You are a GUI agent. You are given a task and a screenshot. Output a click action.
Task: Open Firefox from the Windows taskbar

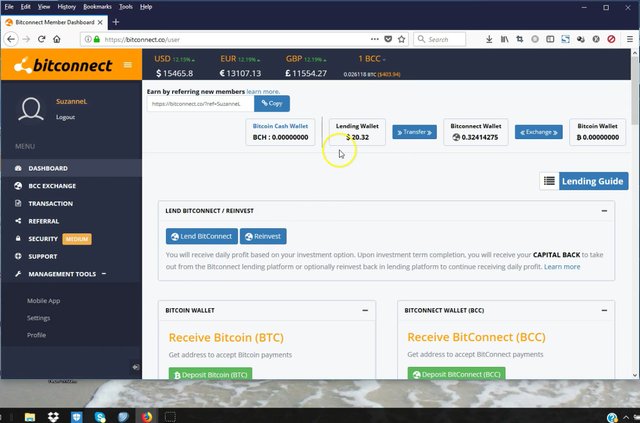(x=147, y=416)
